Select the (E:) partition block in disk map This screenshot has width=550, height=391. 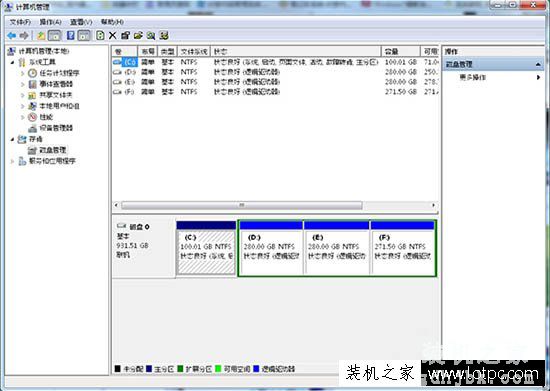[336, 248]
